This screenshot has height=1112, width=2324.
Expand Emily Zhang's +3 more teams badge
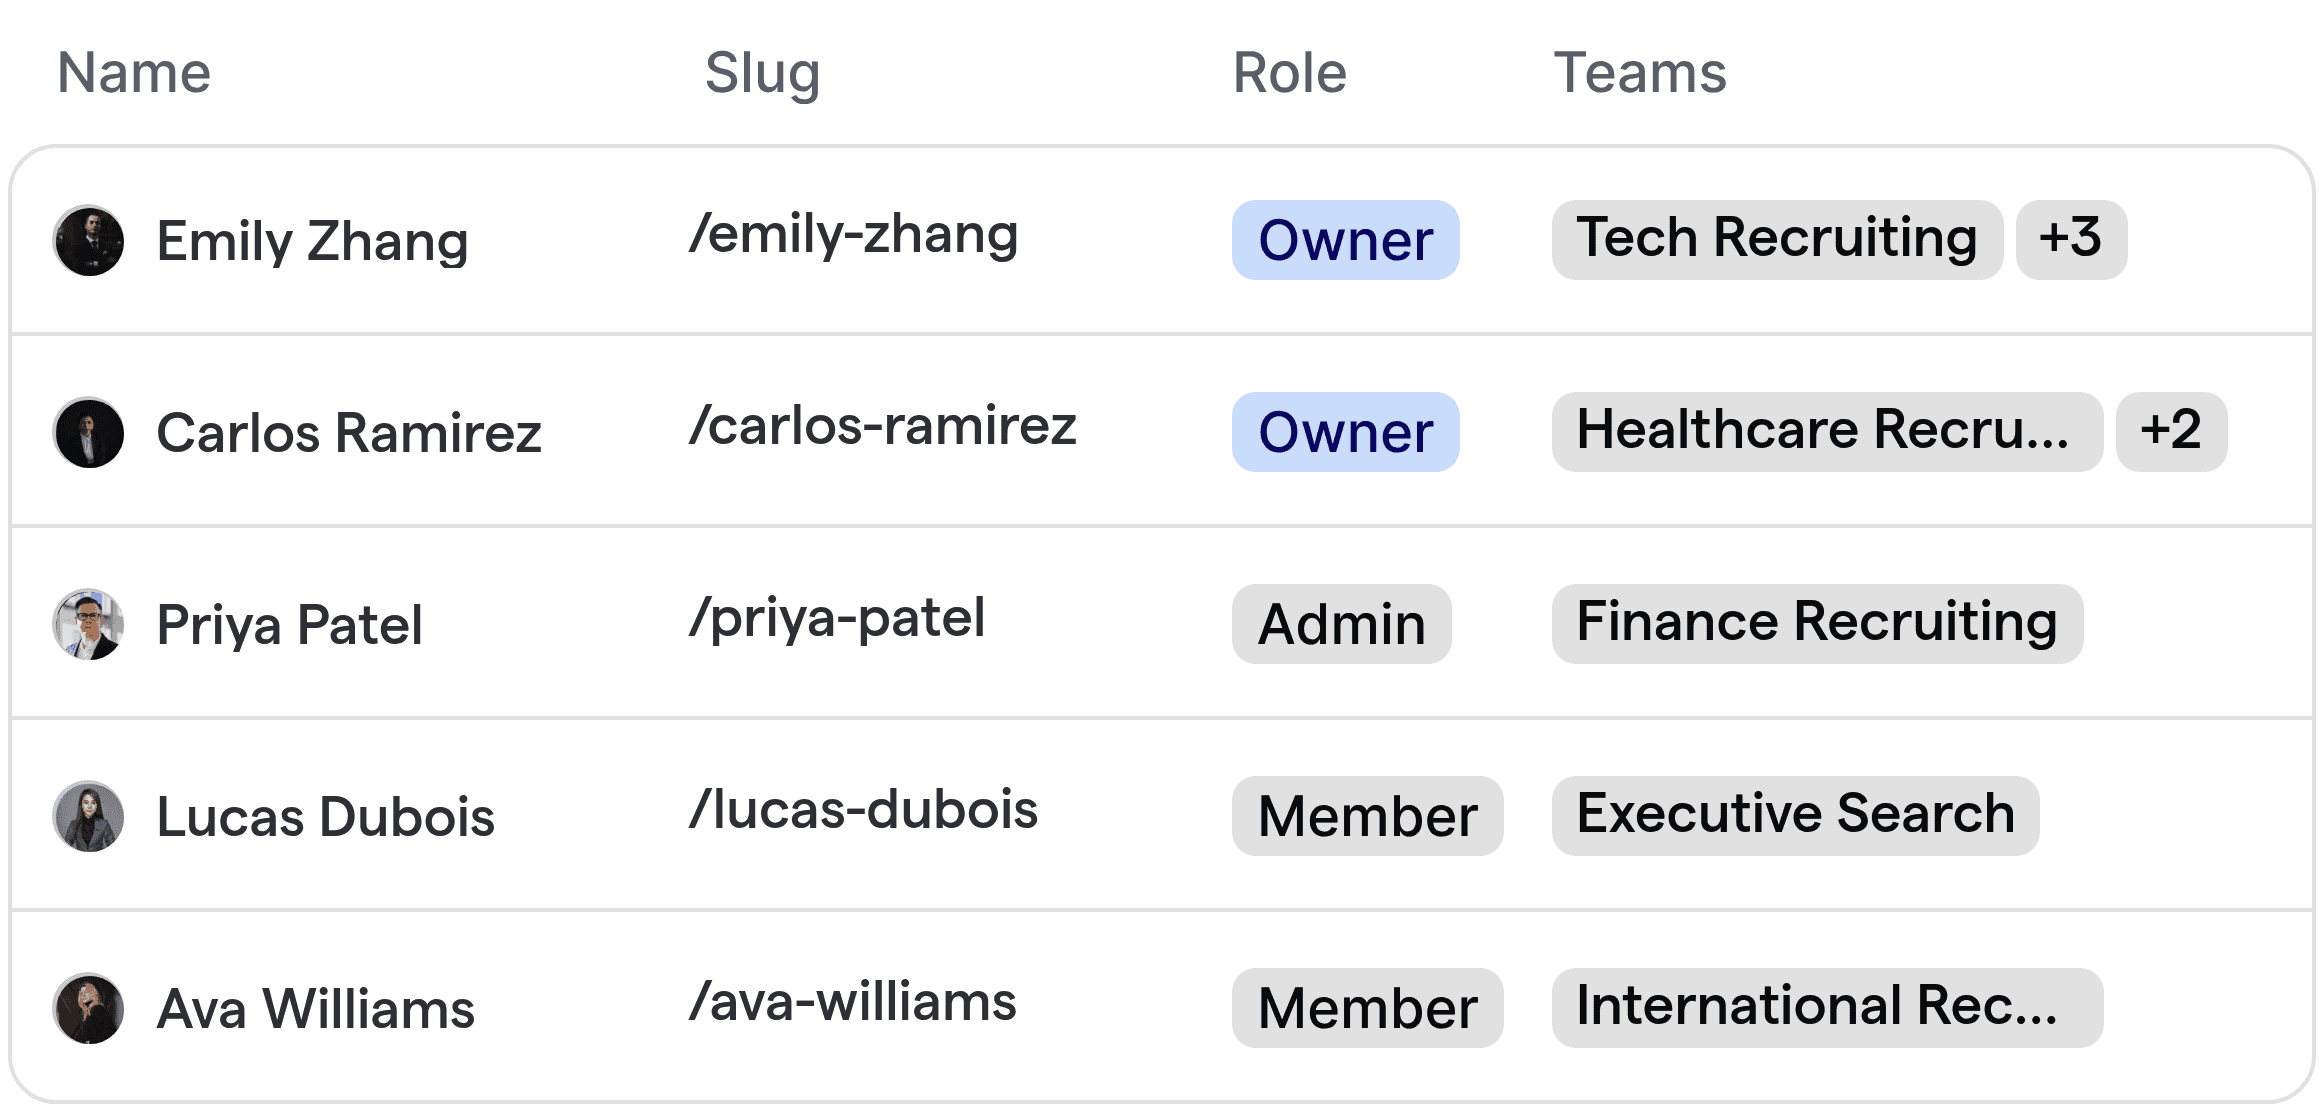pyautogui.click(x=2071, y=240)
